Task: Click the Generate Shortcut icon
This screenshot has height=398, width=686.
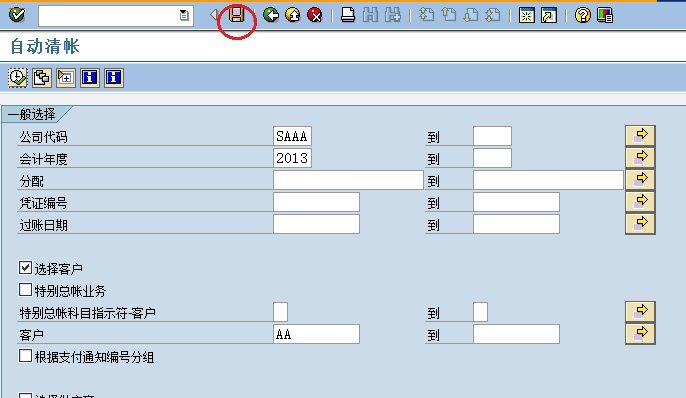Action: 549,15
